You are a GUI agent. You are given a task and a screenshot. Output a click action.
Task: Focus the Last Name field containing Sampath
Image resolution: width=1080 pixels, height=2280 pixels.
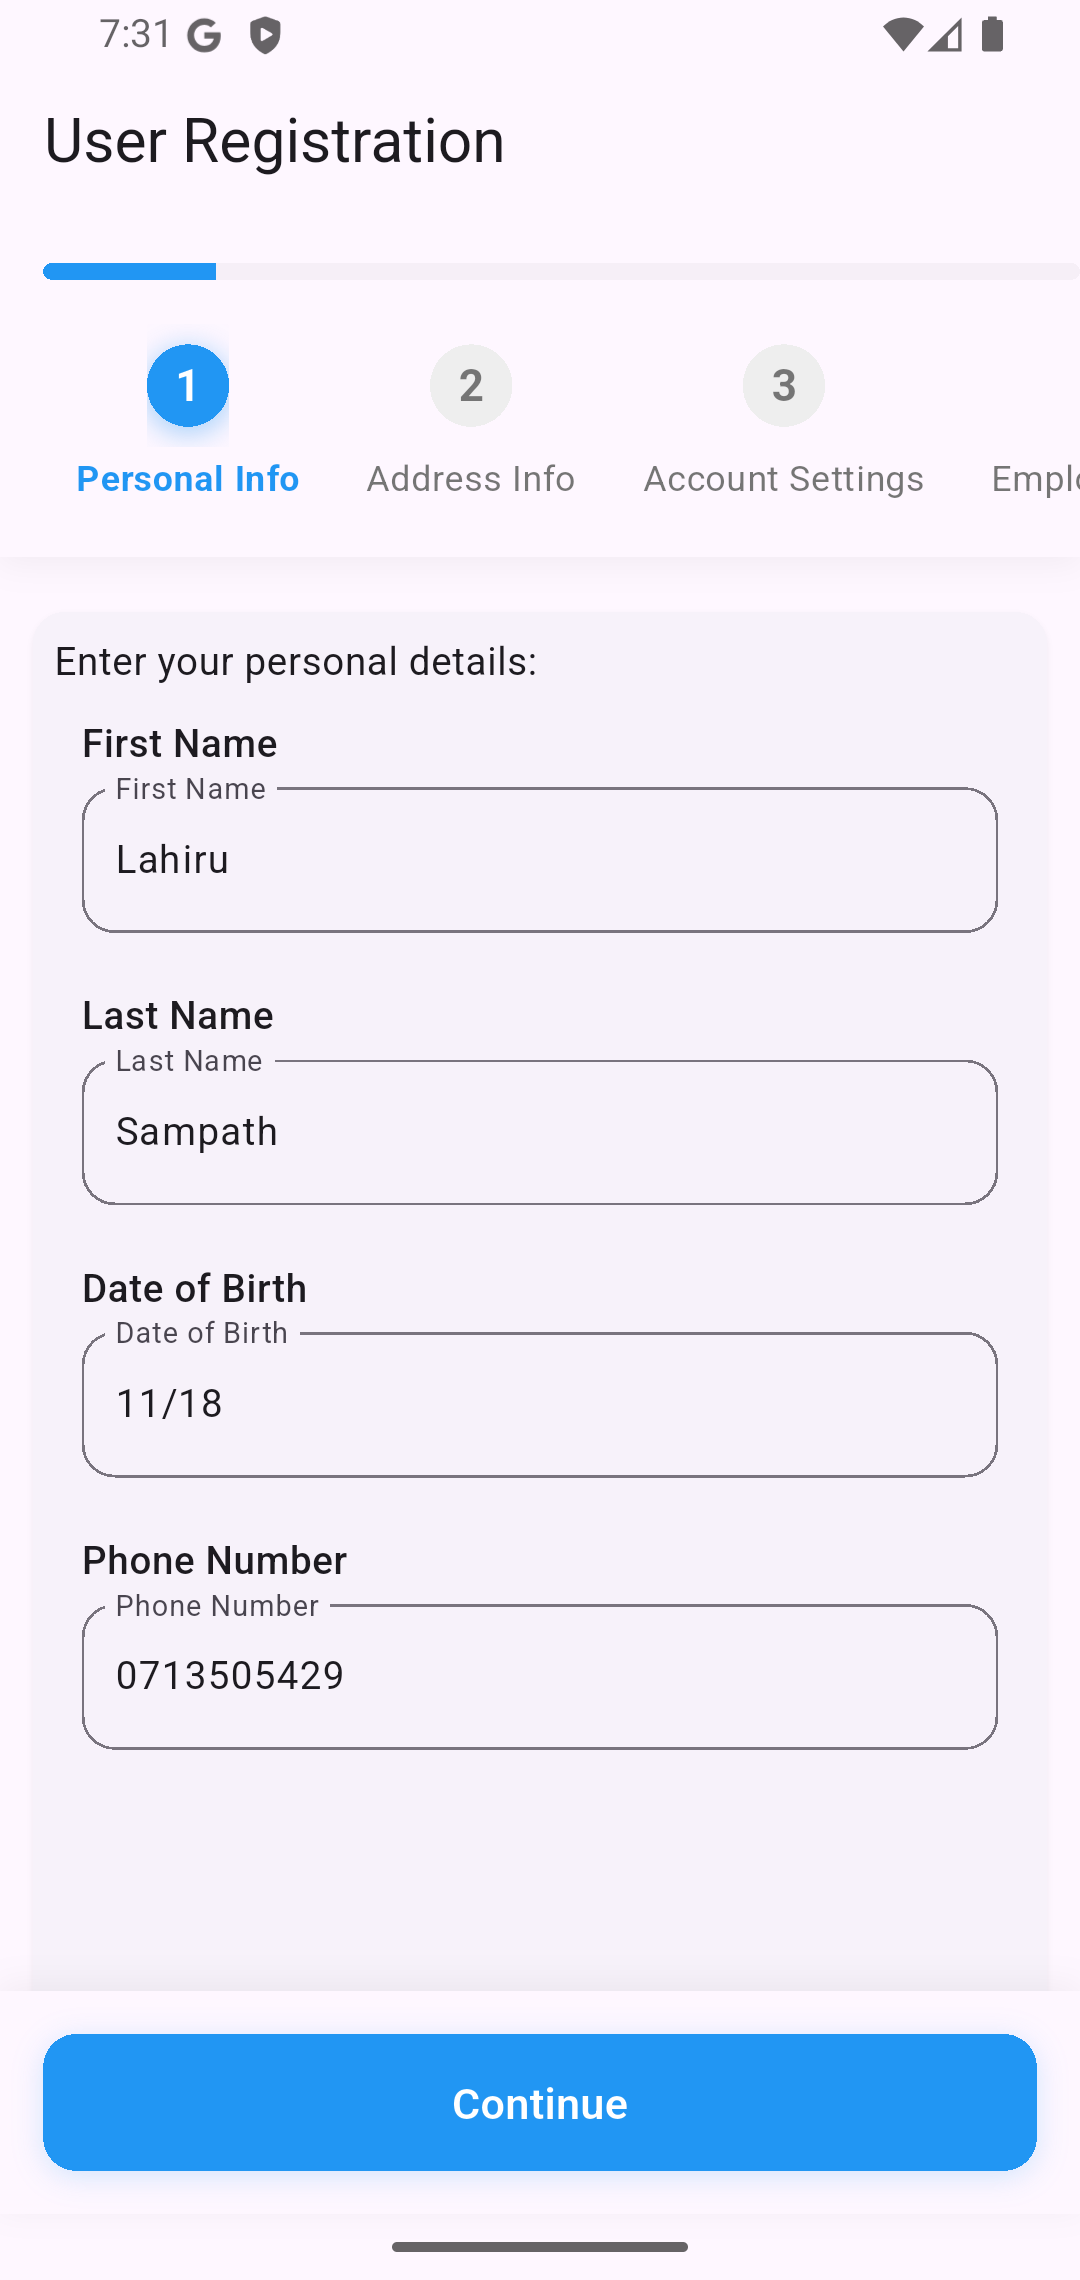(540, 1132)
